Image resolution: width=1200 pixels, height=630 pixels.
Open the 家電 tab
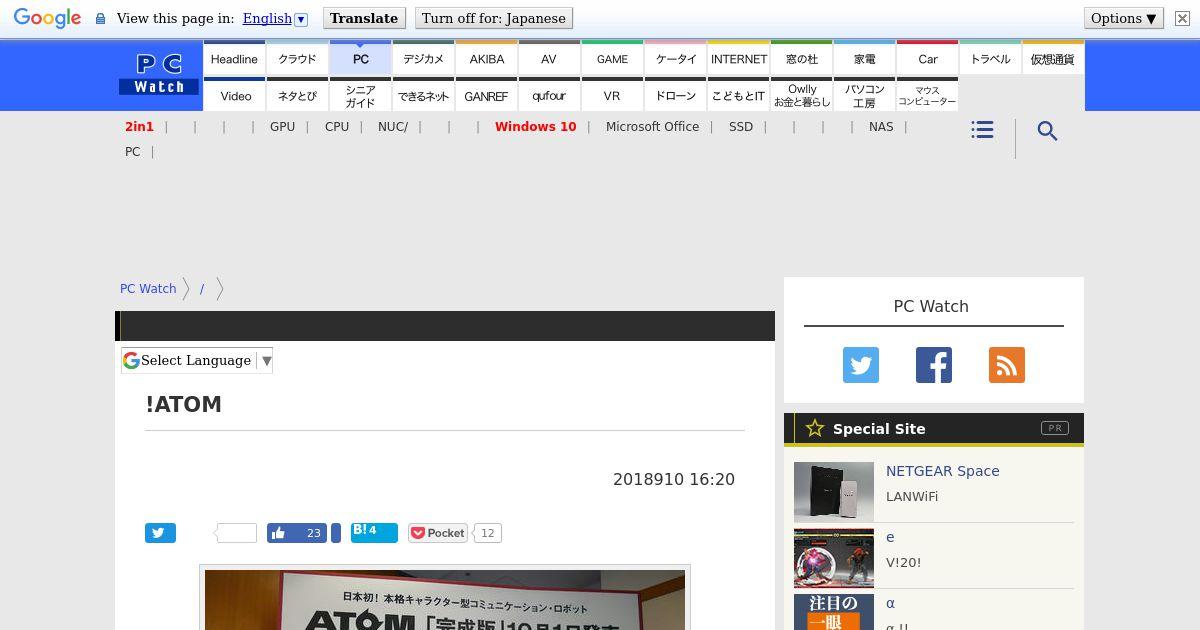coord(864,59)
